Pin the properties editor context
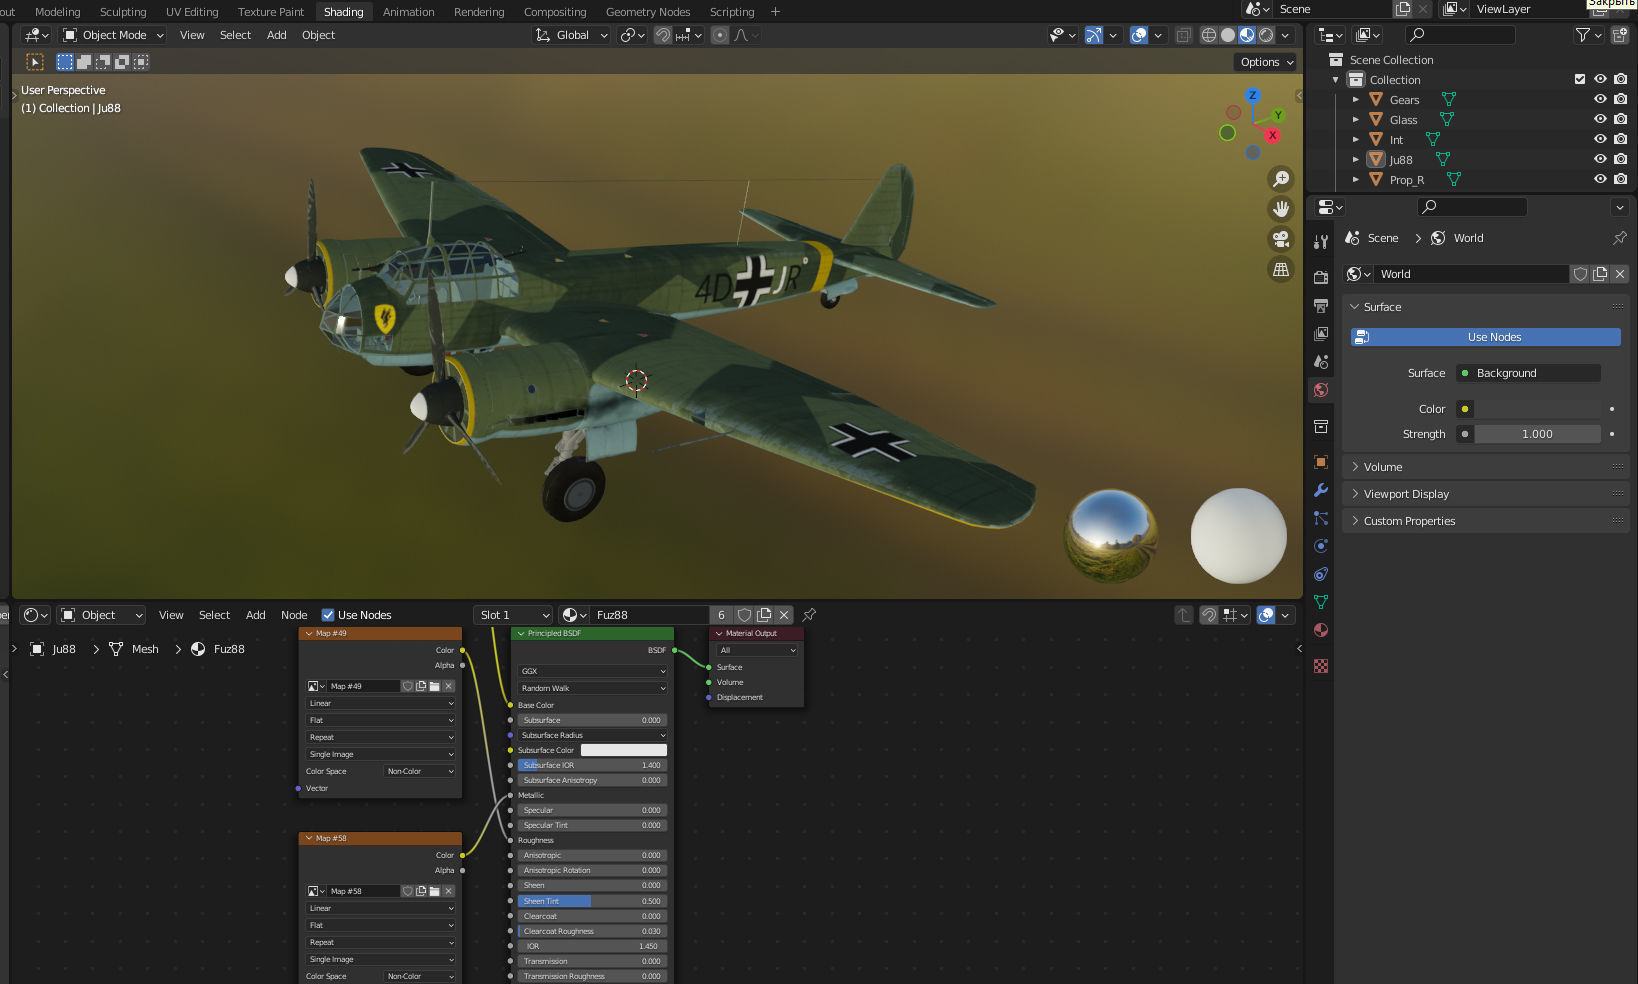This screenshot has height=984, width=1638. pos(1619,238)
